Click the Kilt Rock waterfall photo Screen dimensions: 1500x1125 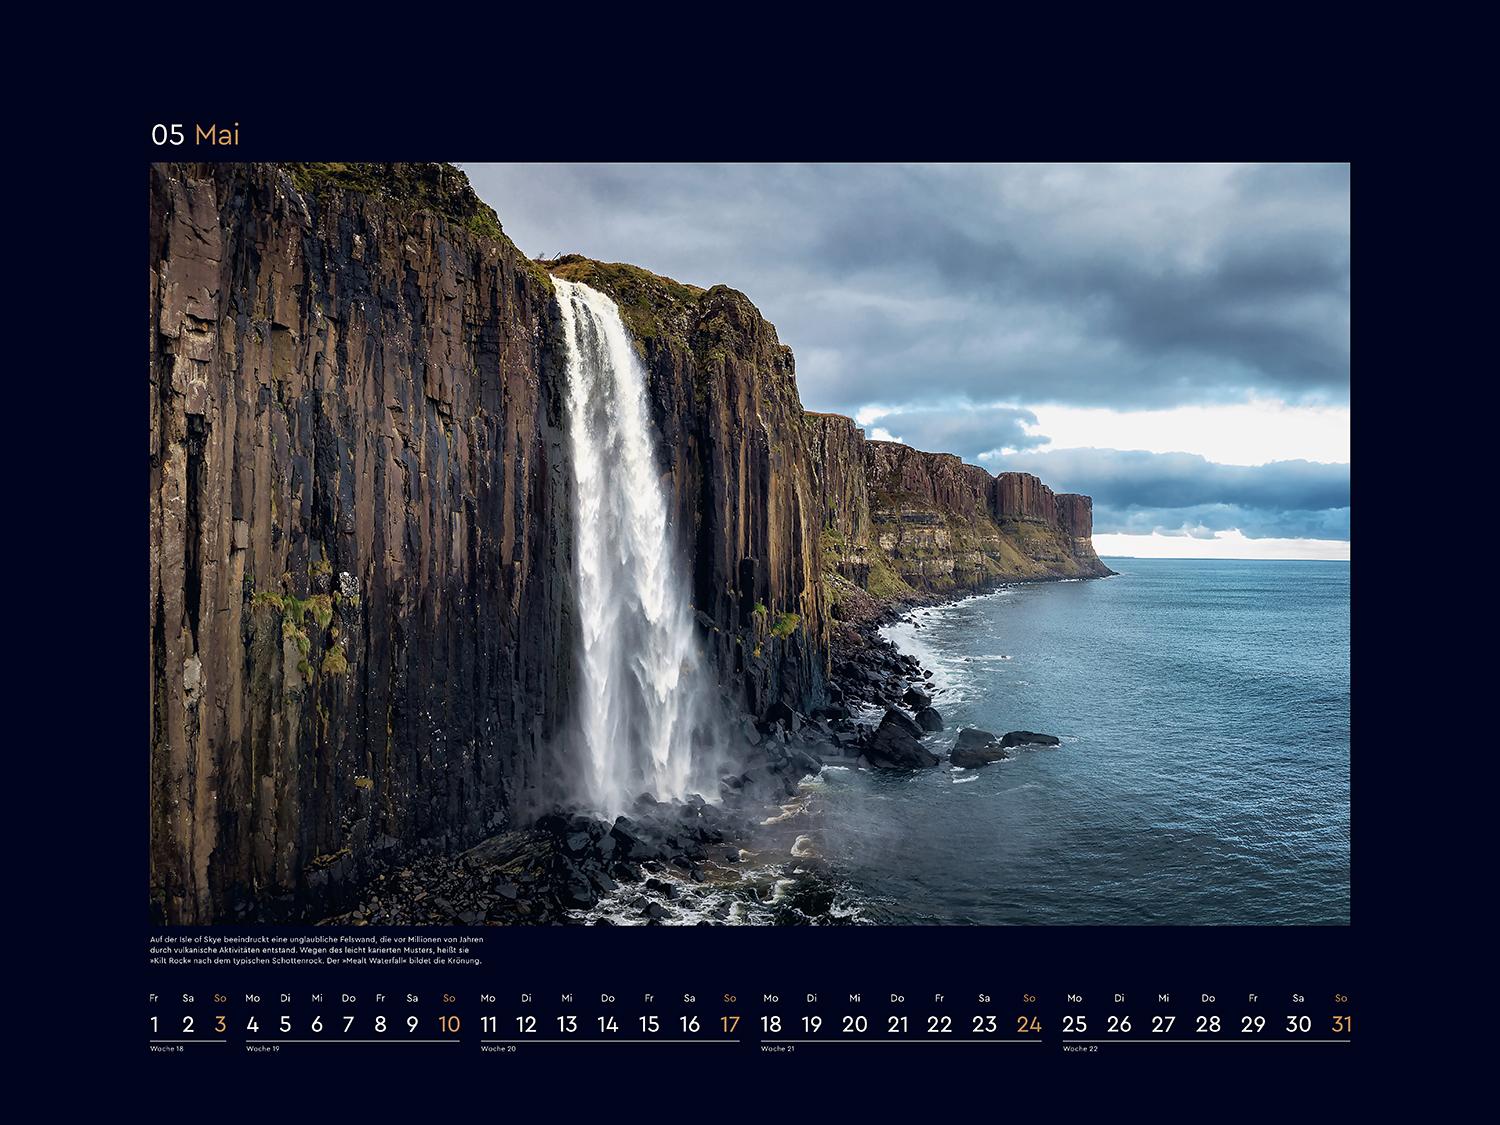point(750,543)
